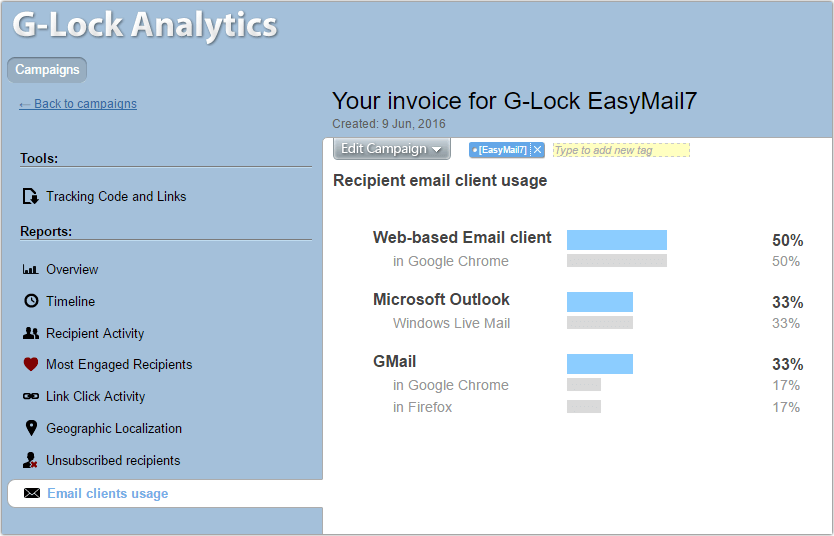Click the Web-based Email client blue bar
This screenshot has width=834, height=536.
click(616, 240)
